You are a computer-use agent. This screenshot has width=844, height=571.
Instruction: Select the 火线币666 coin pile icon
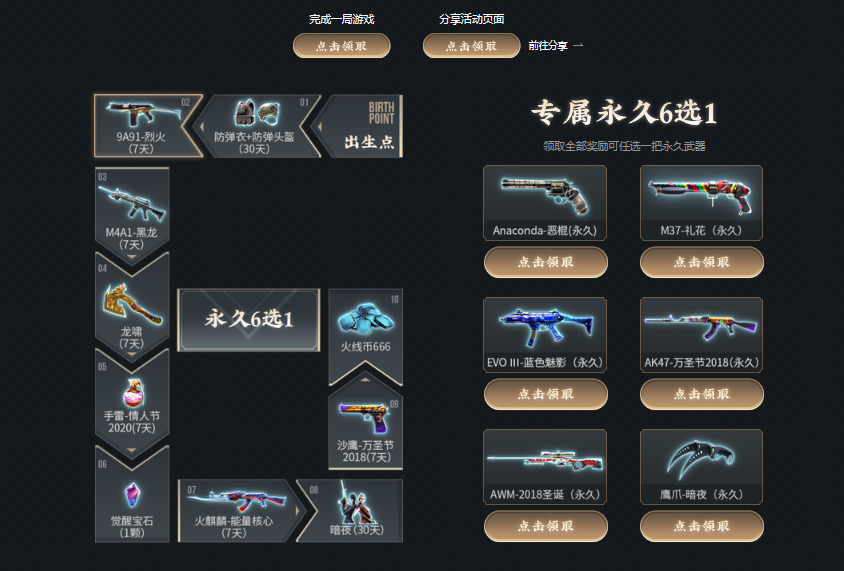(x=365, y=319)
